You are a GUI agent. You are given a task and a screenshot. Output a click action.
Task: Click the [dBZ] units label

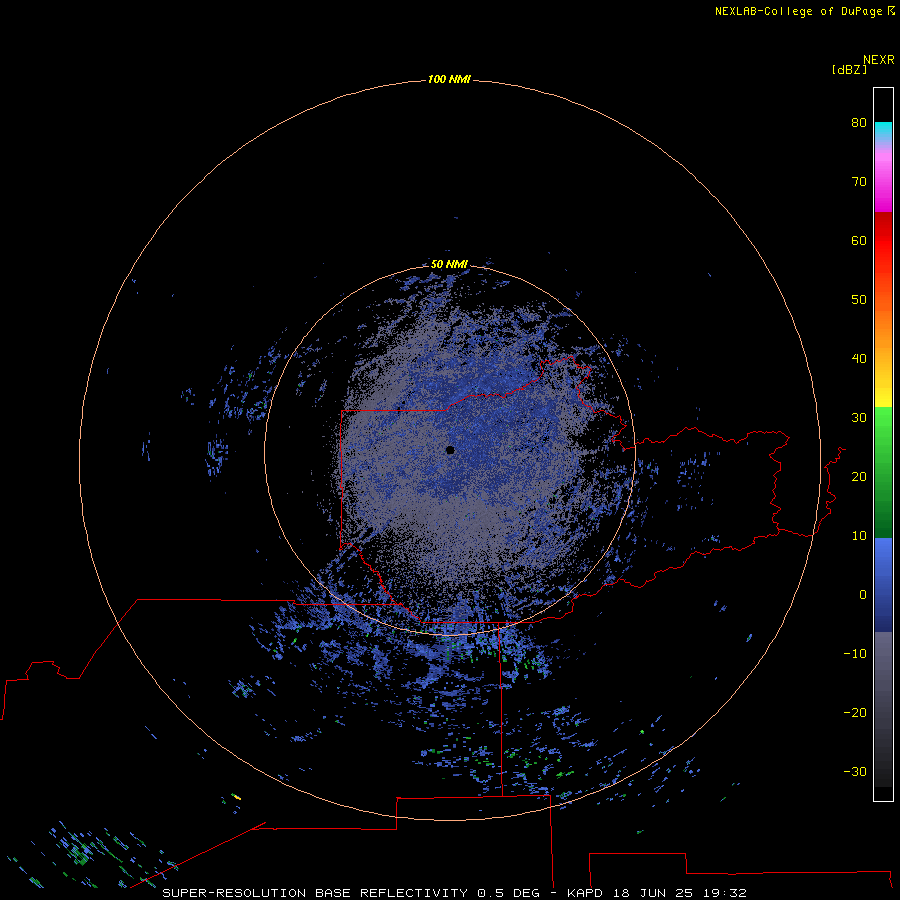point(849,70)
